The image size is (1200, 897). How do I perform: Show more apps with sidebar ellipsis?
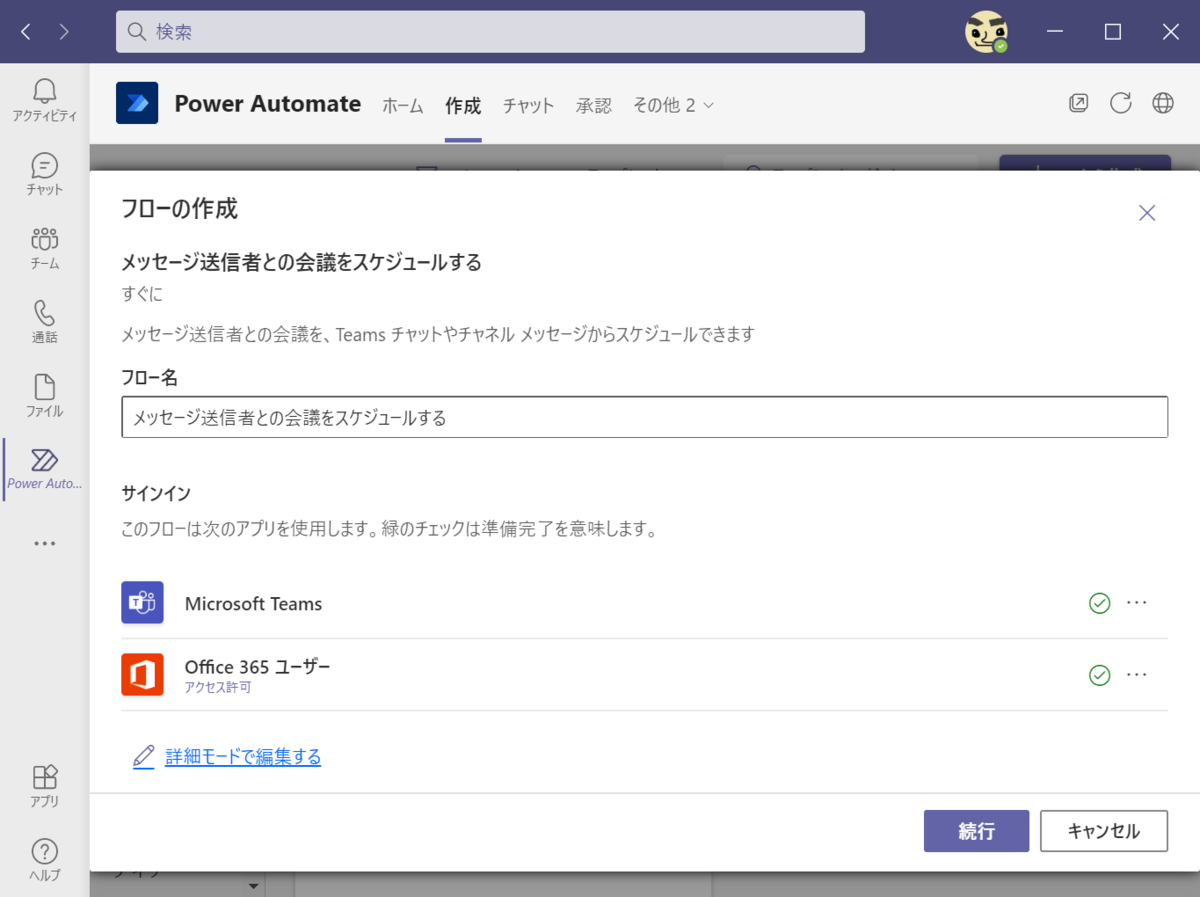[44, 544]
